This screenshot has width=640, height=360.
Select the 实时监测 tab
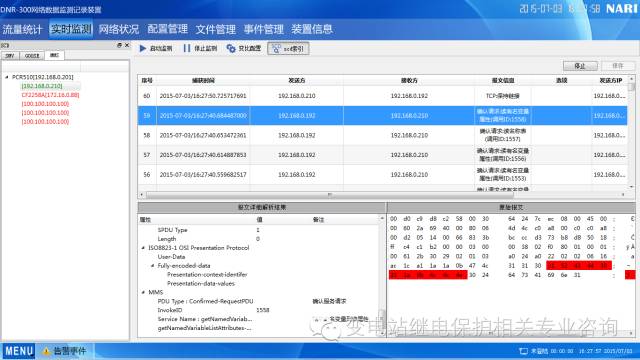click(x=71, y=29)
